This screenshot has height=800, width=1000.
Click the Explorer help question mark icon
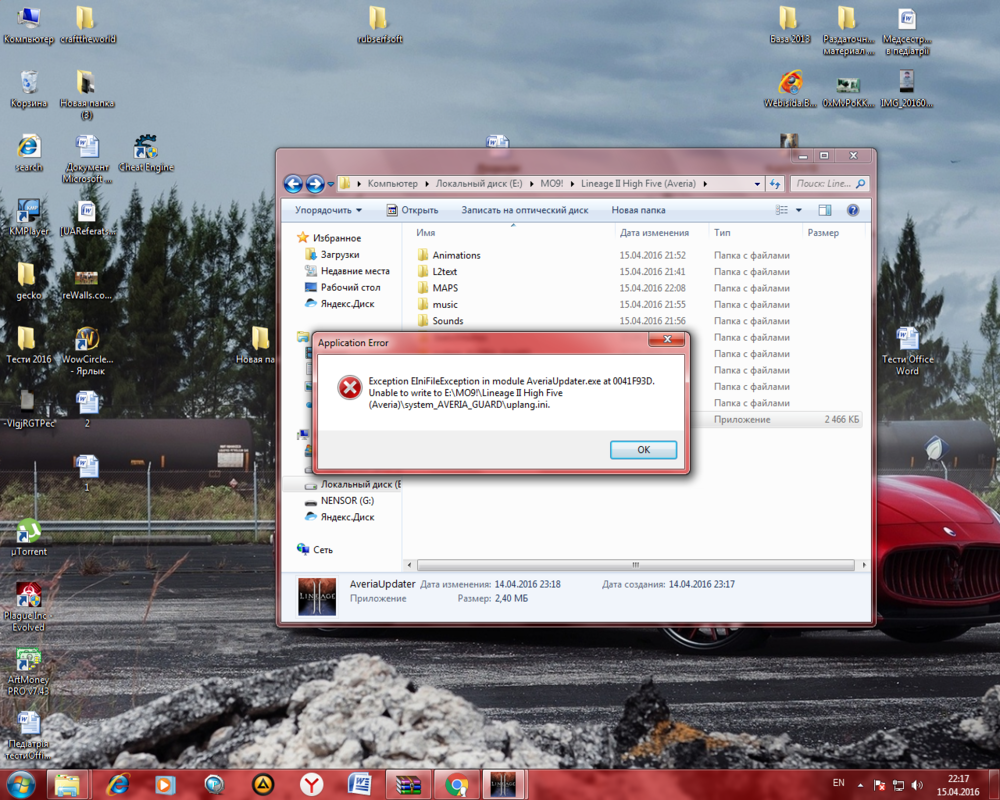click(853, 210)
